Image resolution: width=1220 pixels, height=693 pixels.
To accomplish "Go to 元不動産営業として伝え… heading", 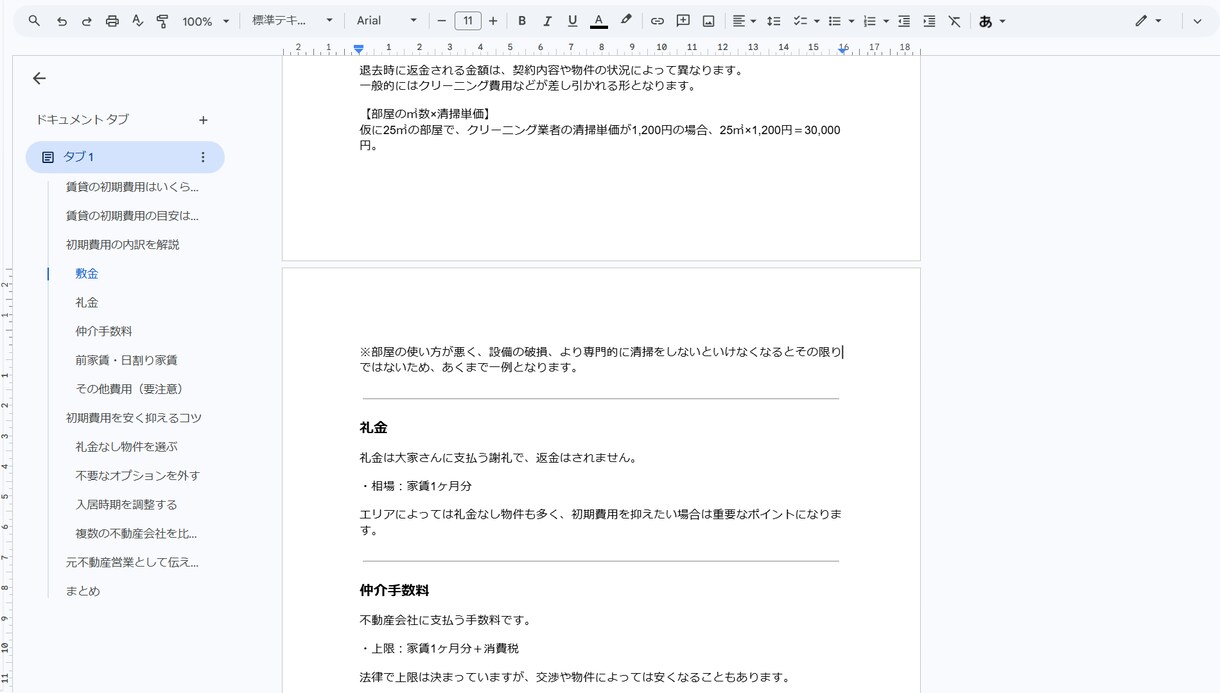I will [132, 563].
